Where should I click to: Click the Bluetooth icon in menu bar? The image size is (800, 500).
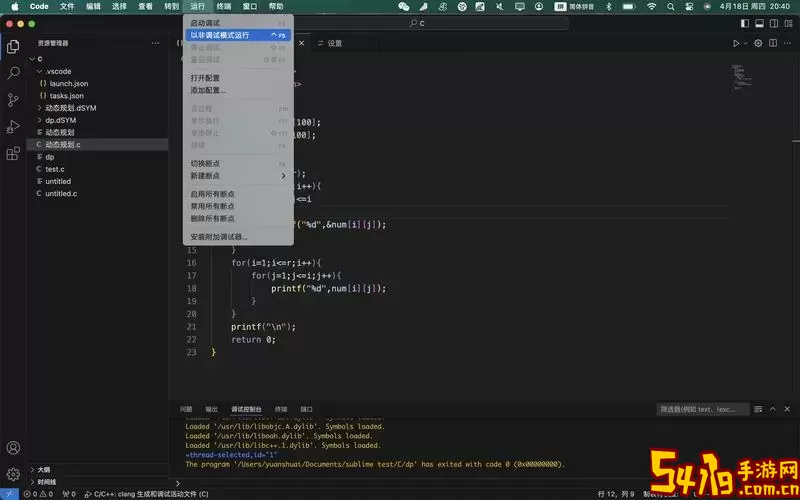coord(609,7)
